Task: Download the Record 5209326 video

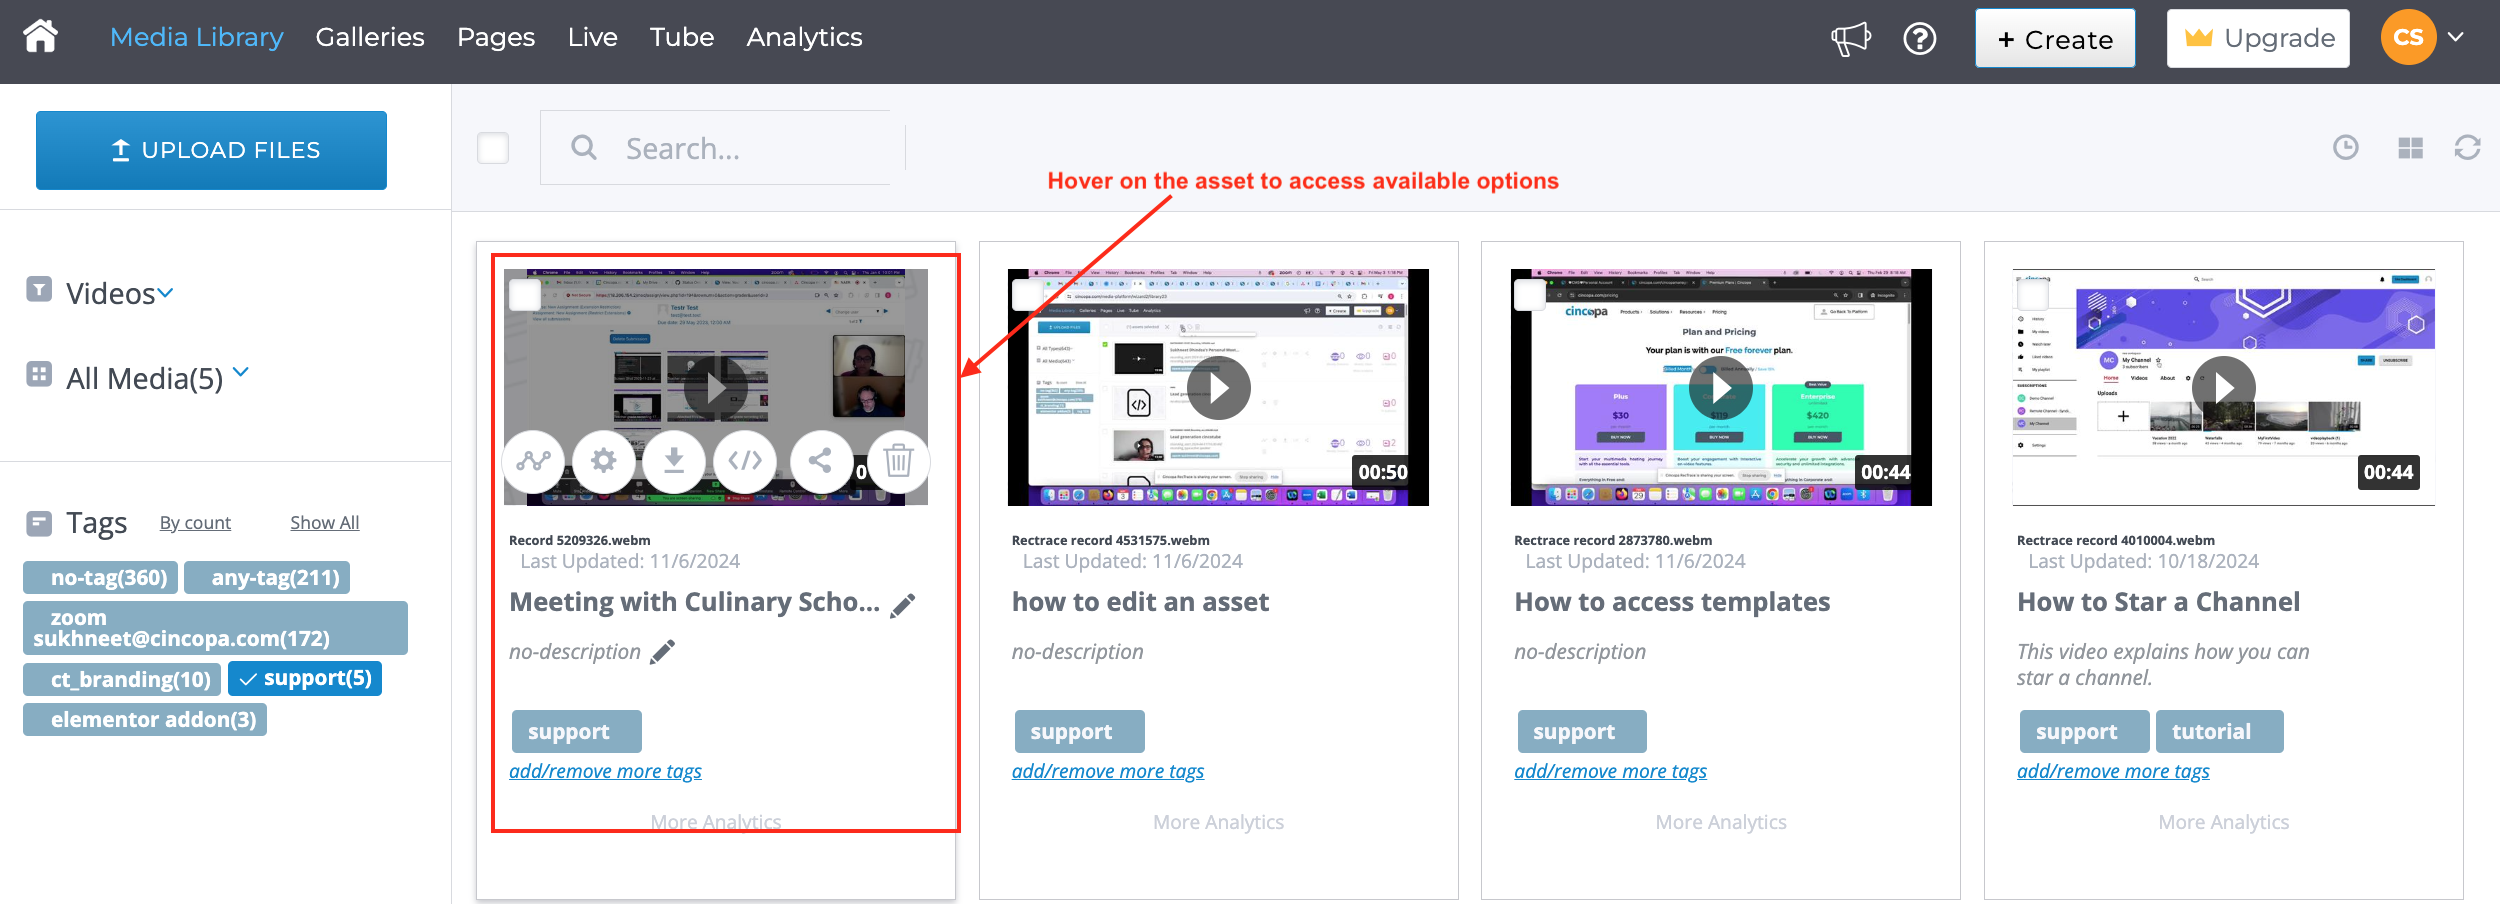Action: click(674, 461)
